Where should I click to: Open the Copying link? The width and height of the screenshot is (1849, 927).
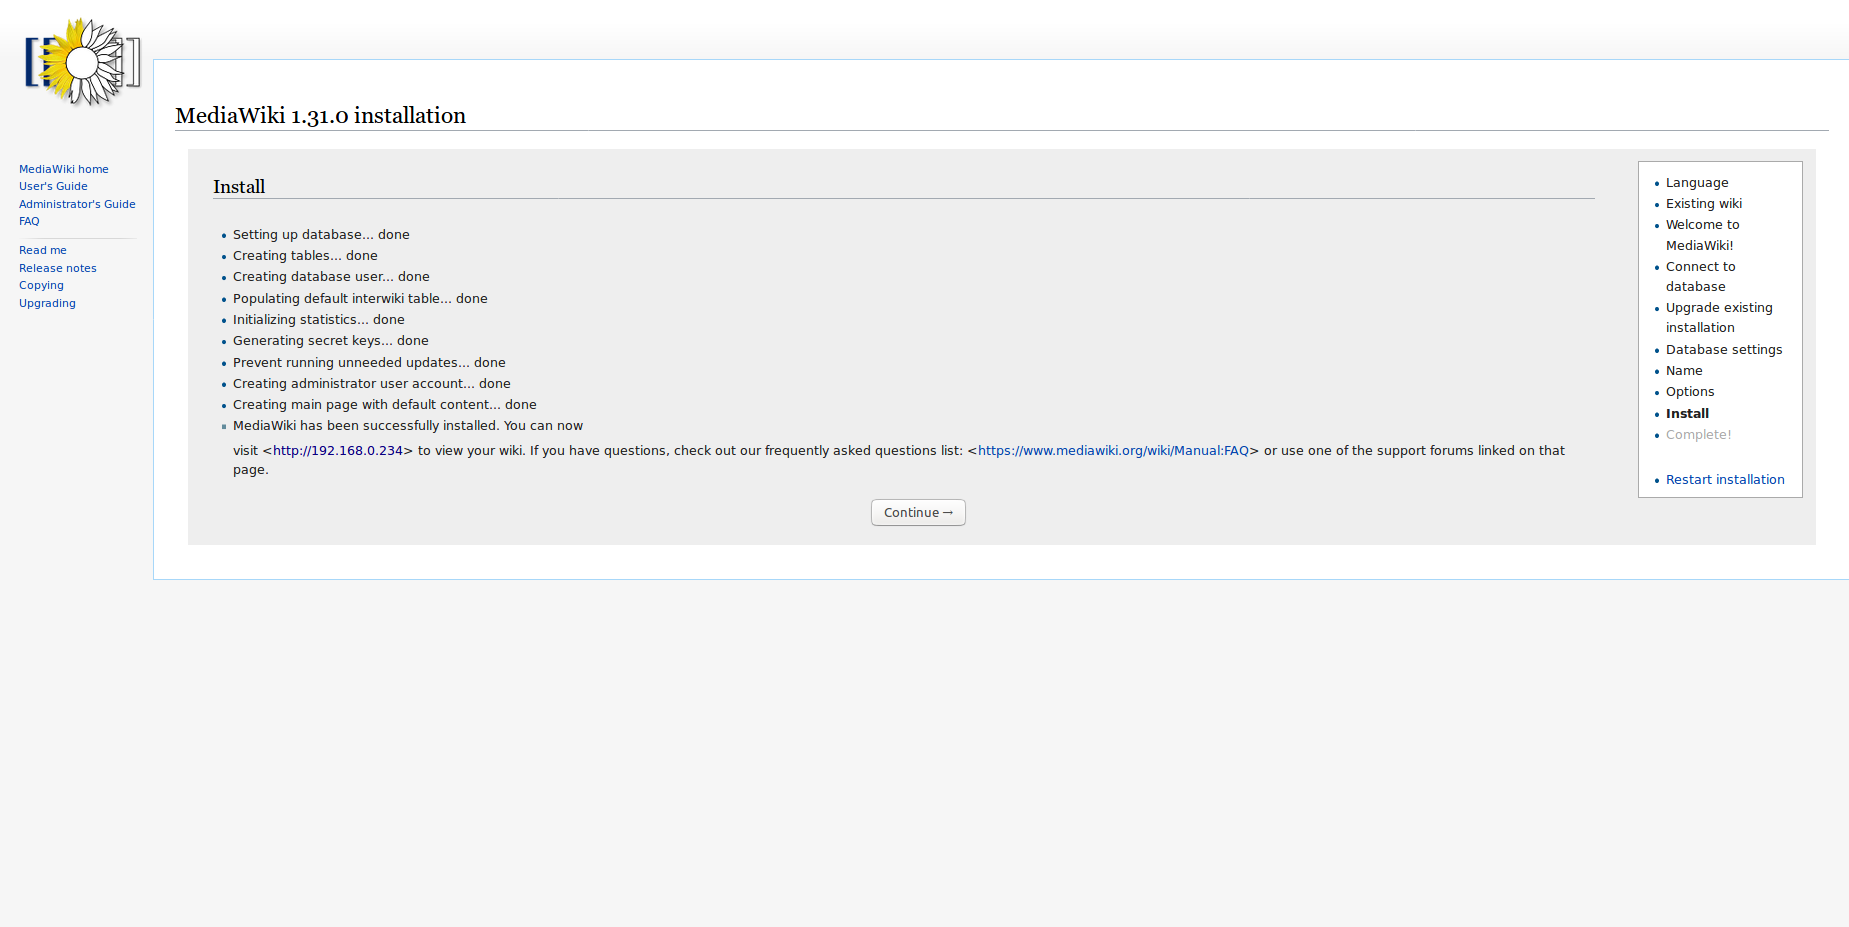coord(41,285)
